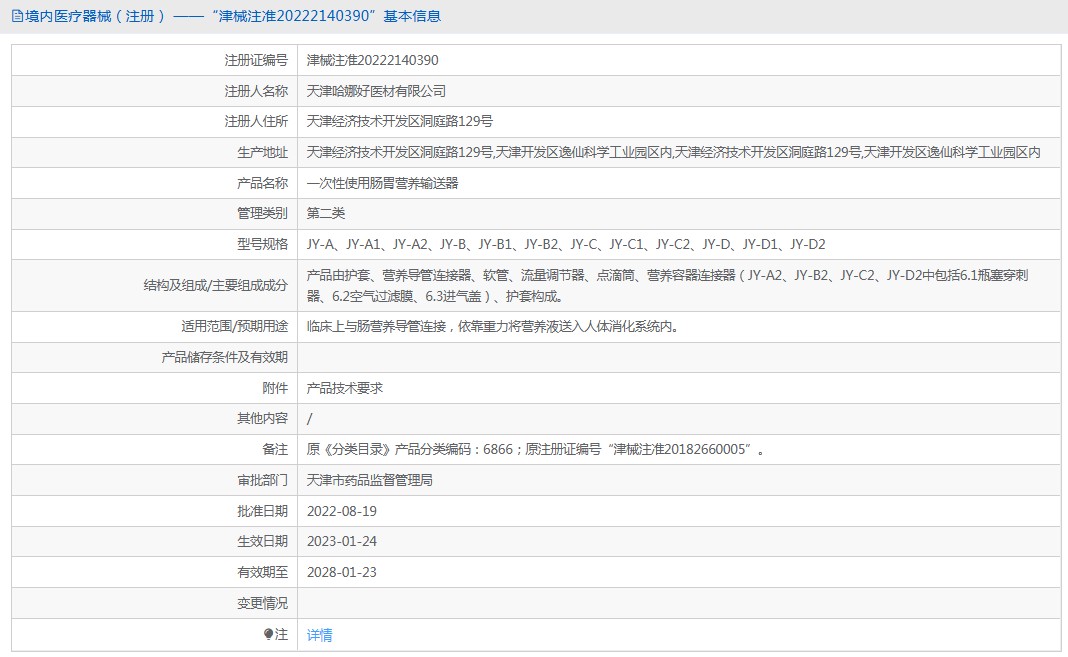Click the 注册人名称 label
1068x657 pixels.
[256, 91]
